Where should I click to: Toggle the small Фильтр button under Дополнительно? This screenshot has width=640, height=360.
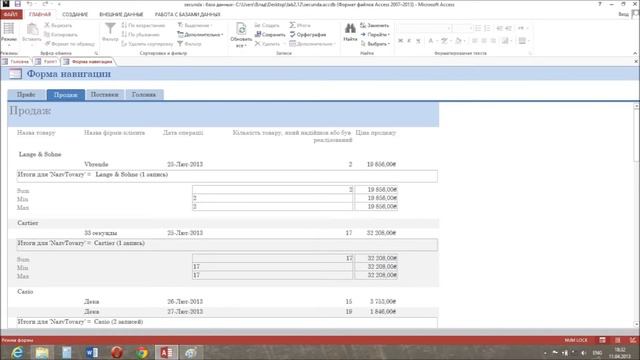[189, 44]
